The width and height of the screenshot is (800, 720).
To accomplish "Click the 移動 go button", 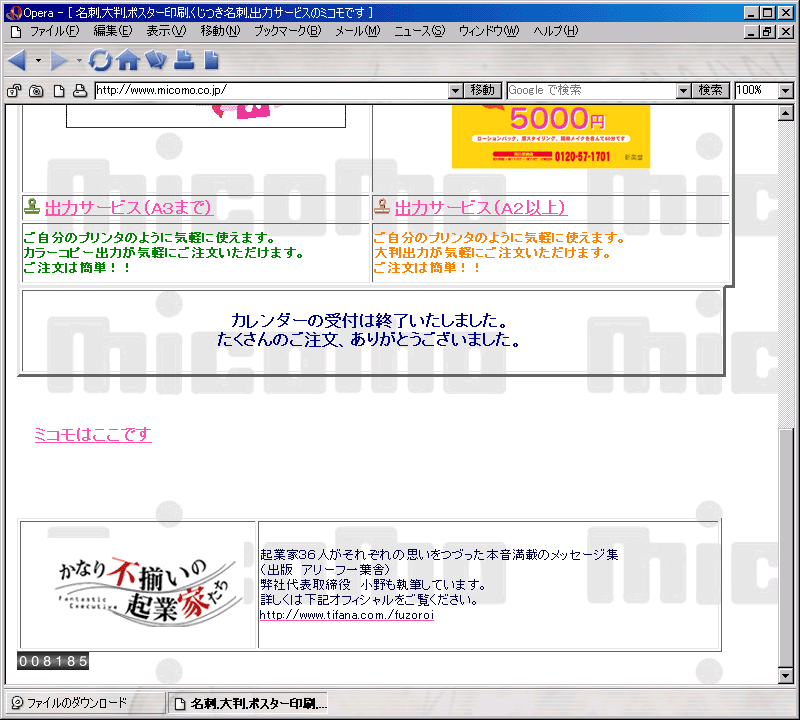I will (483, 91).
